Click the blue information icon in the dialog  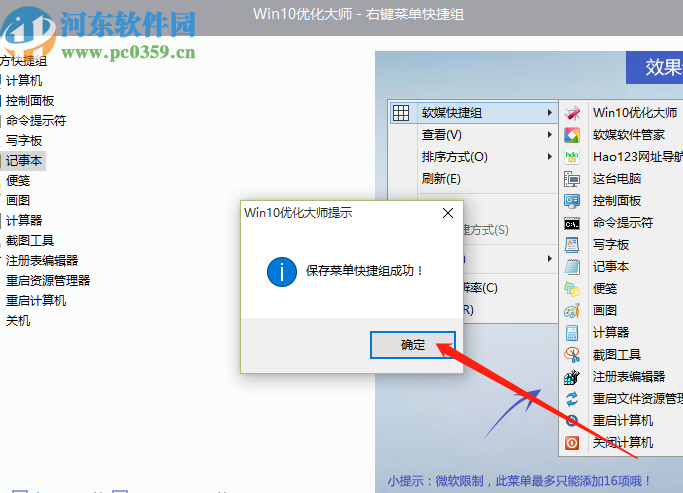click(282, 272)
